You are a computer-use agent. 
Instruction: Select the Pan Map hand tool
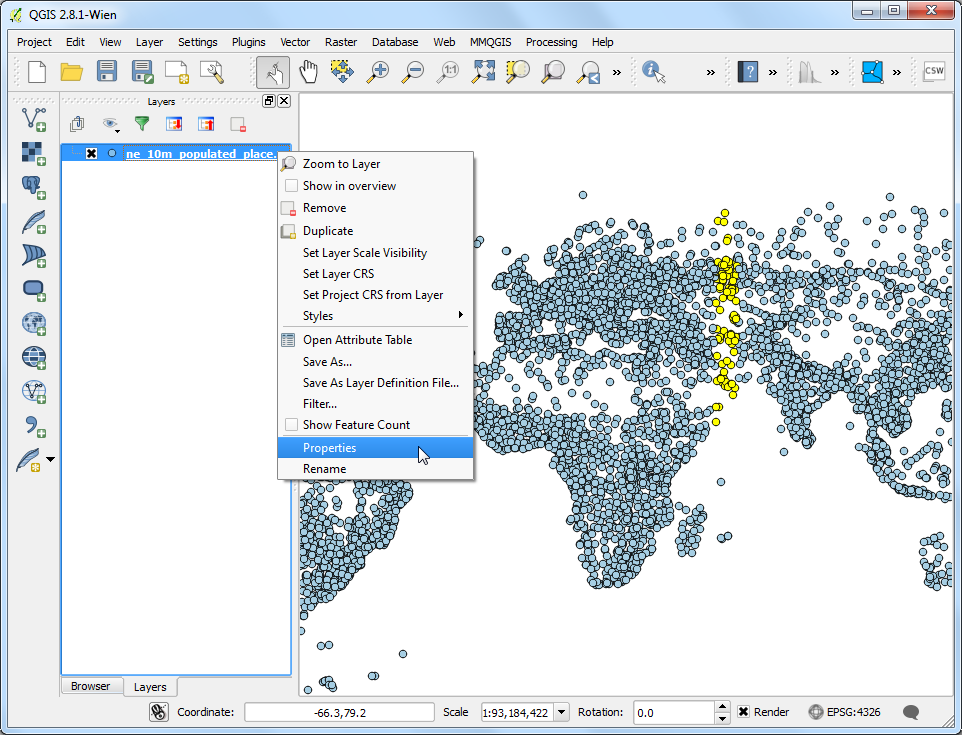309,71
